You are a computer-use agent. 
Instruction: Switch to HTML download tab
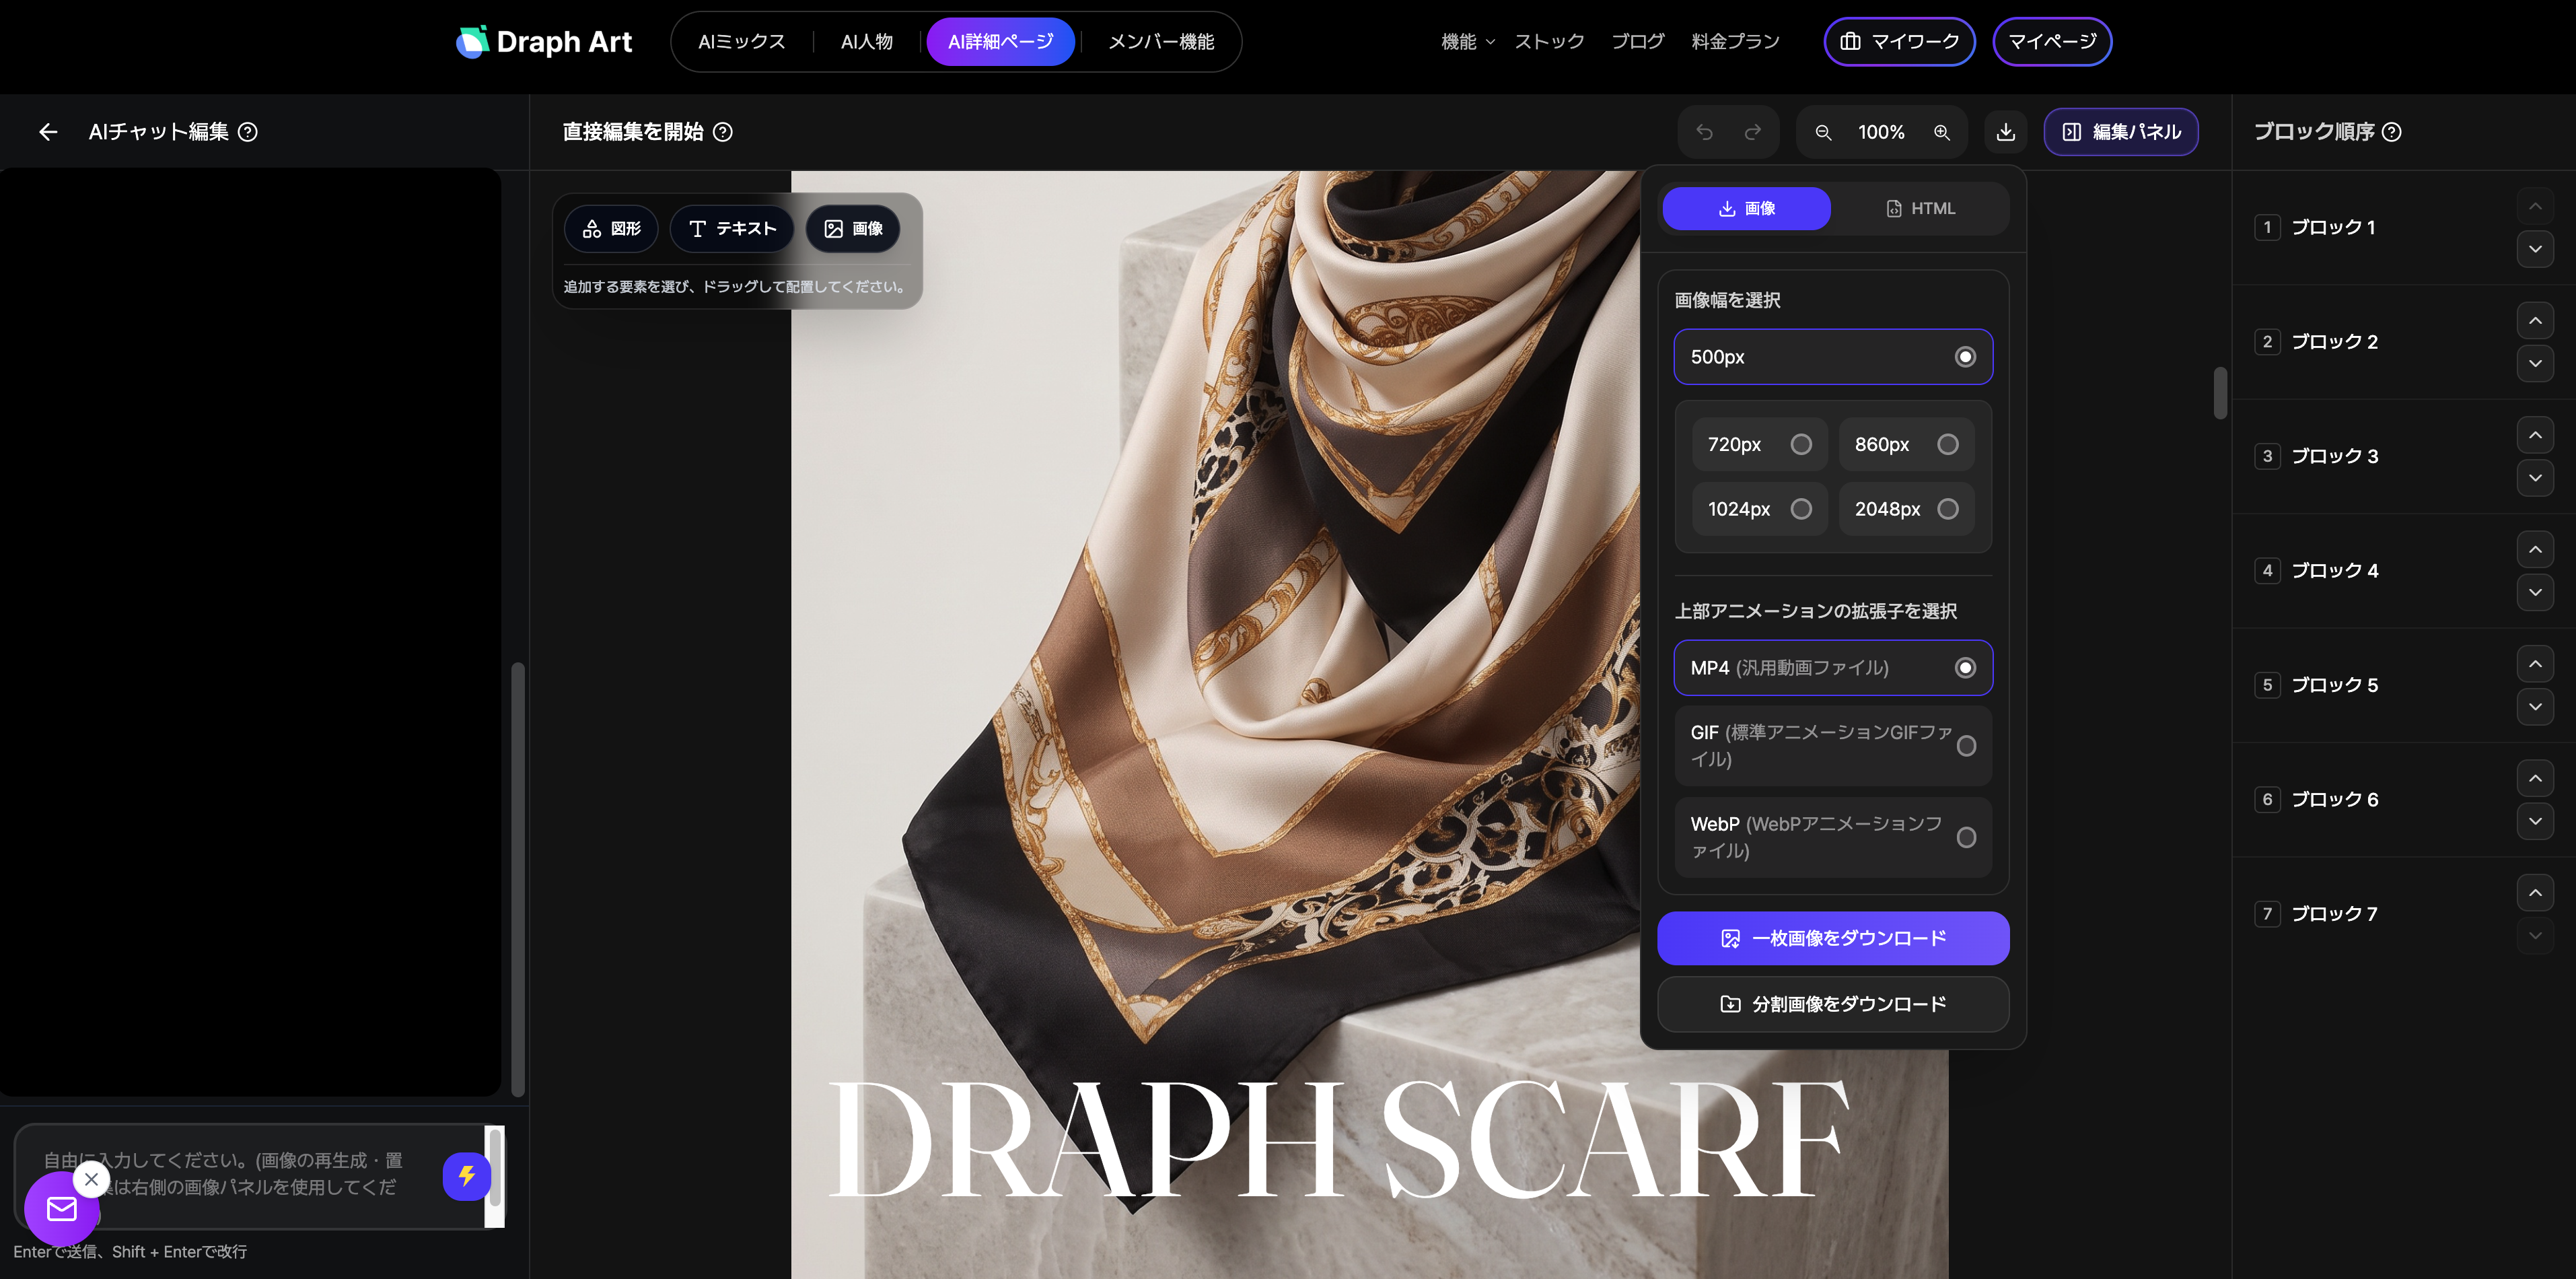tap(1920, 209)
